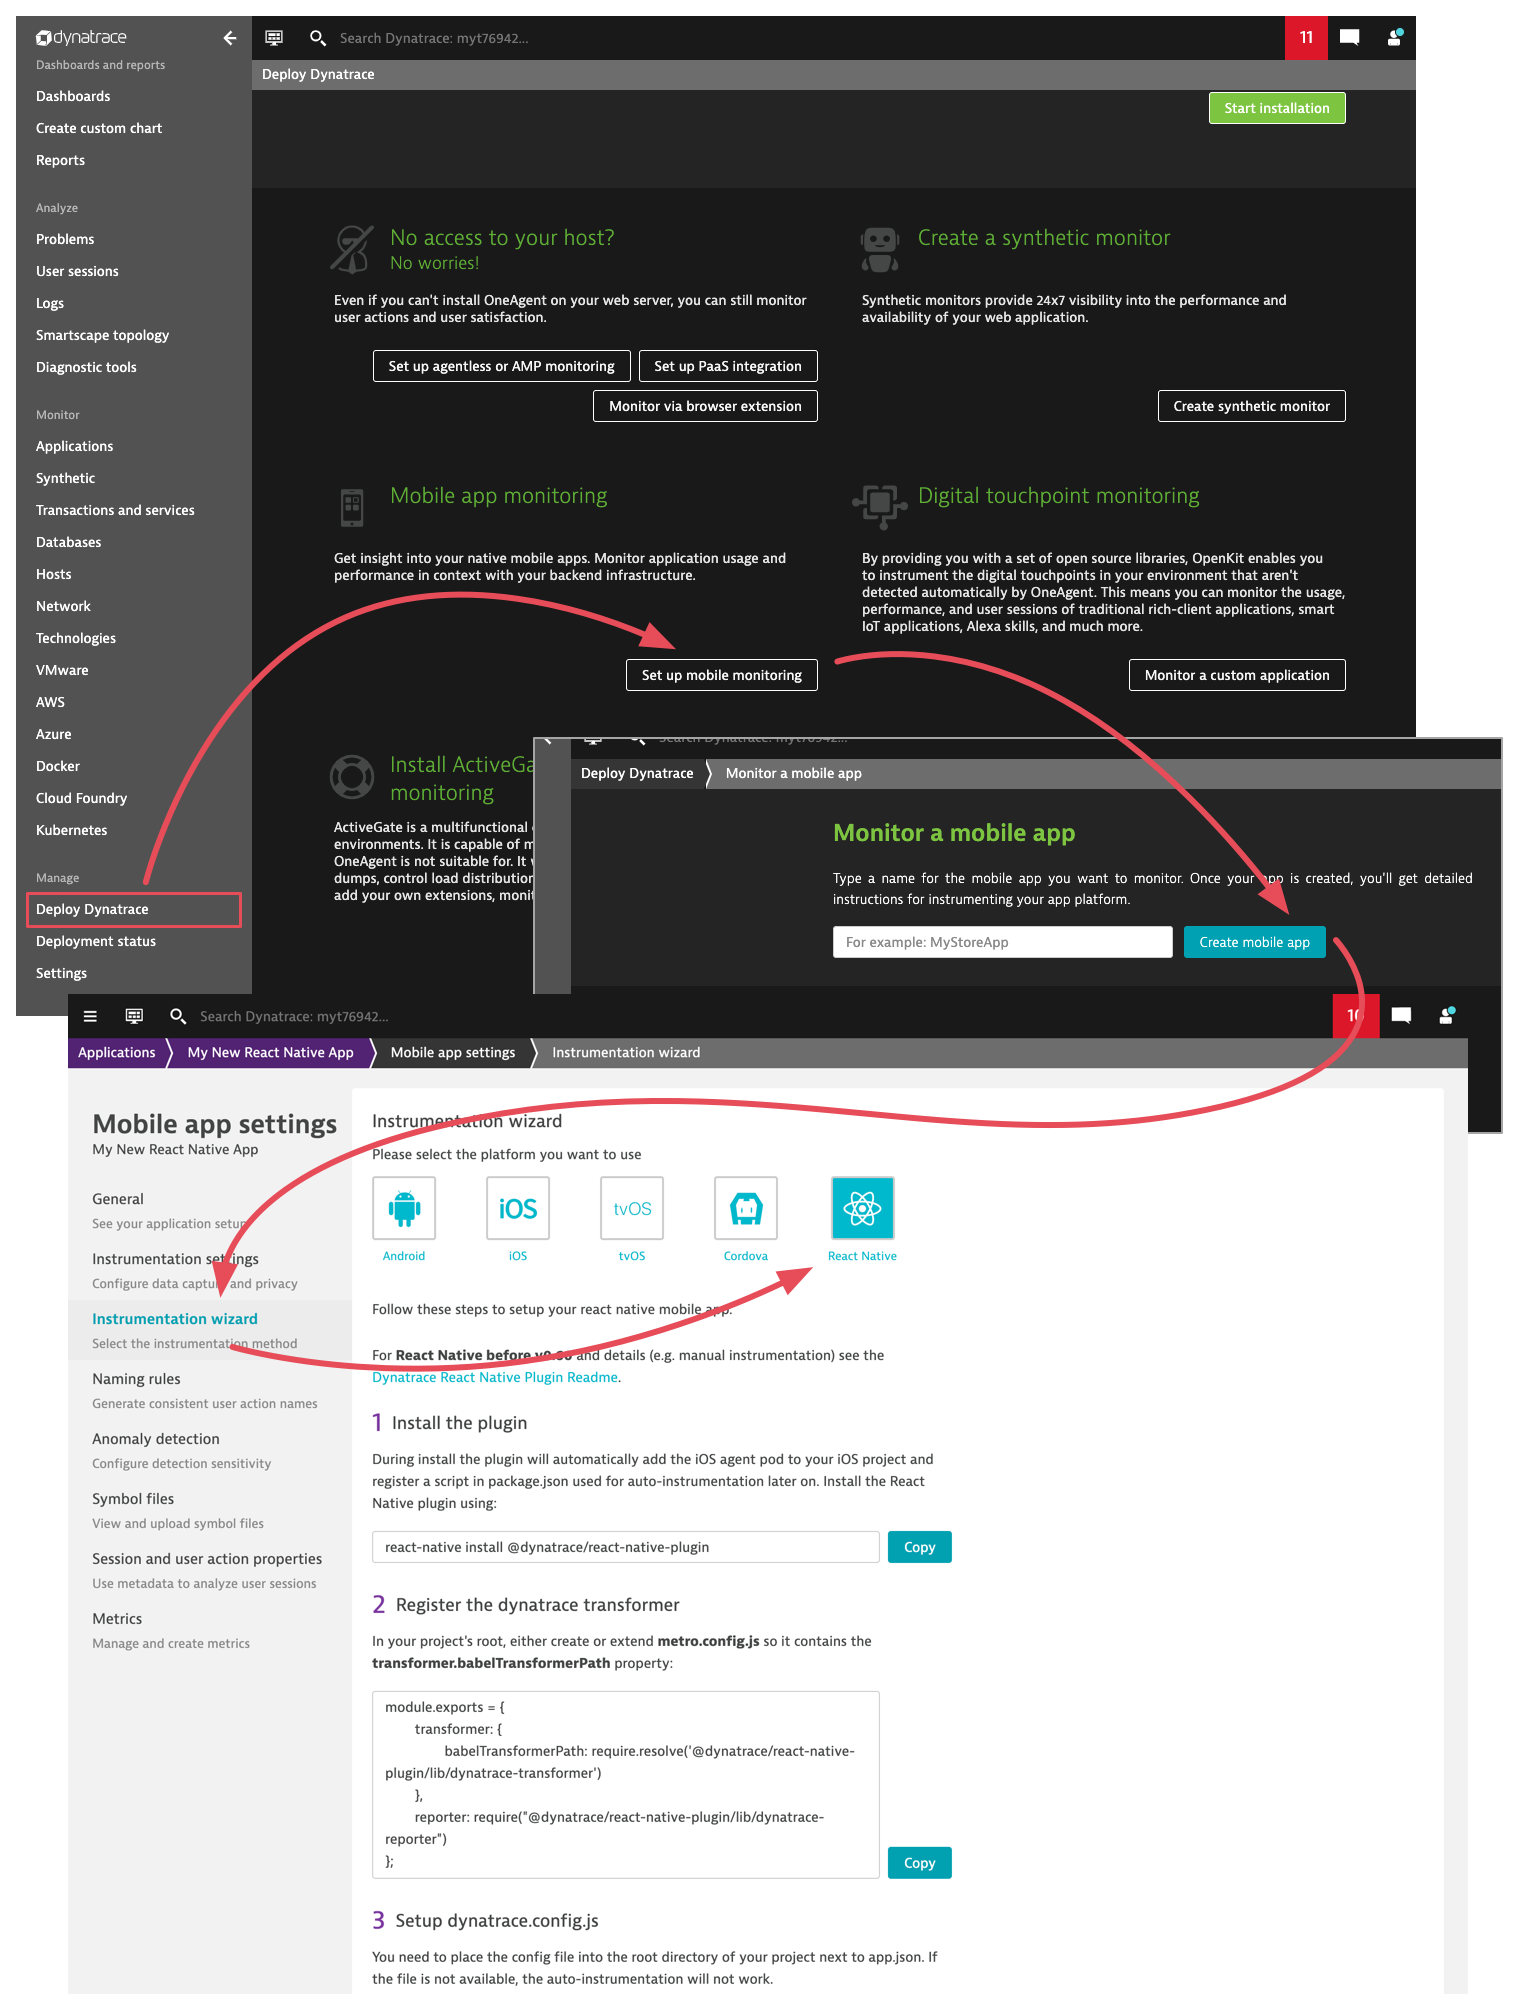
Task: Select React Native platform icon
Action: pos(862,1208)
